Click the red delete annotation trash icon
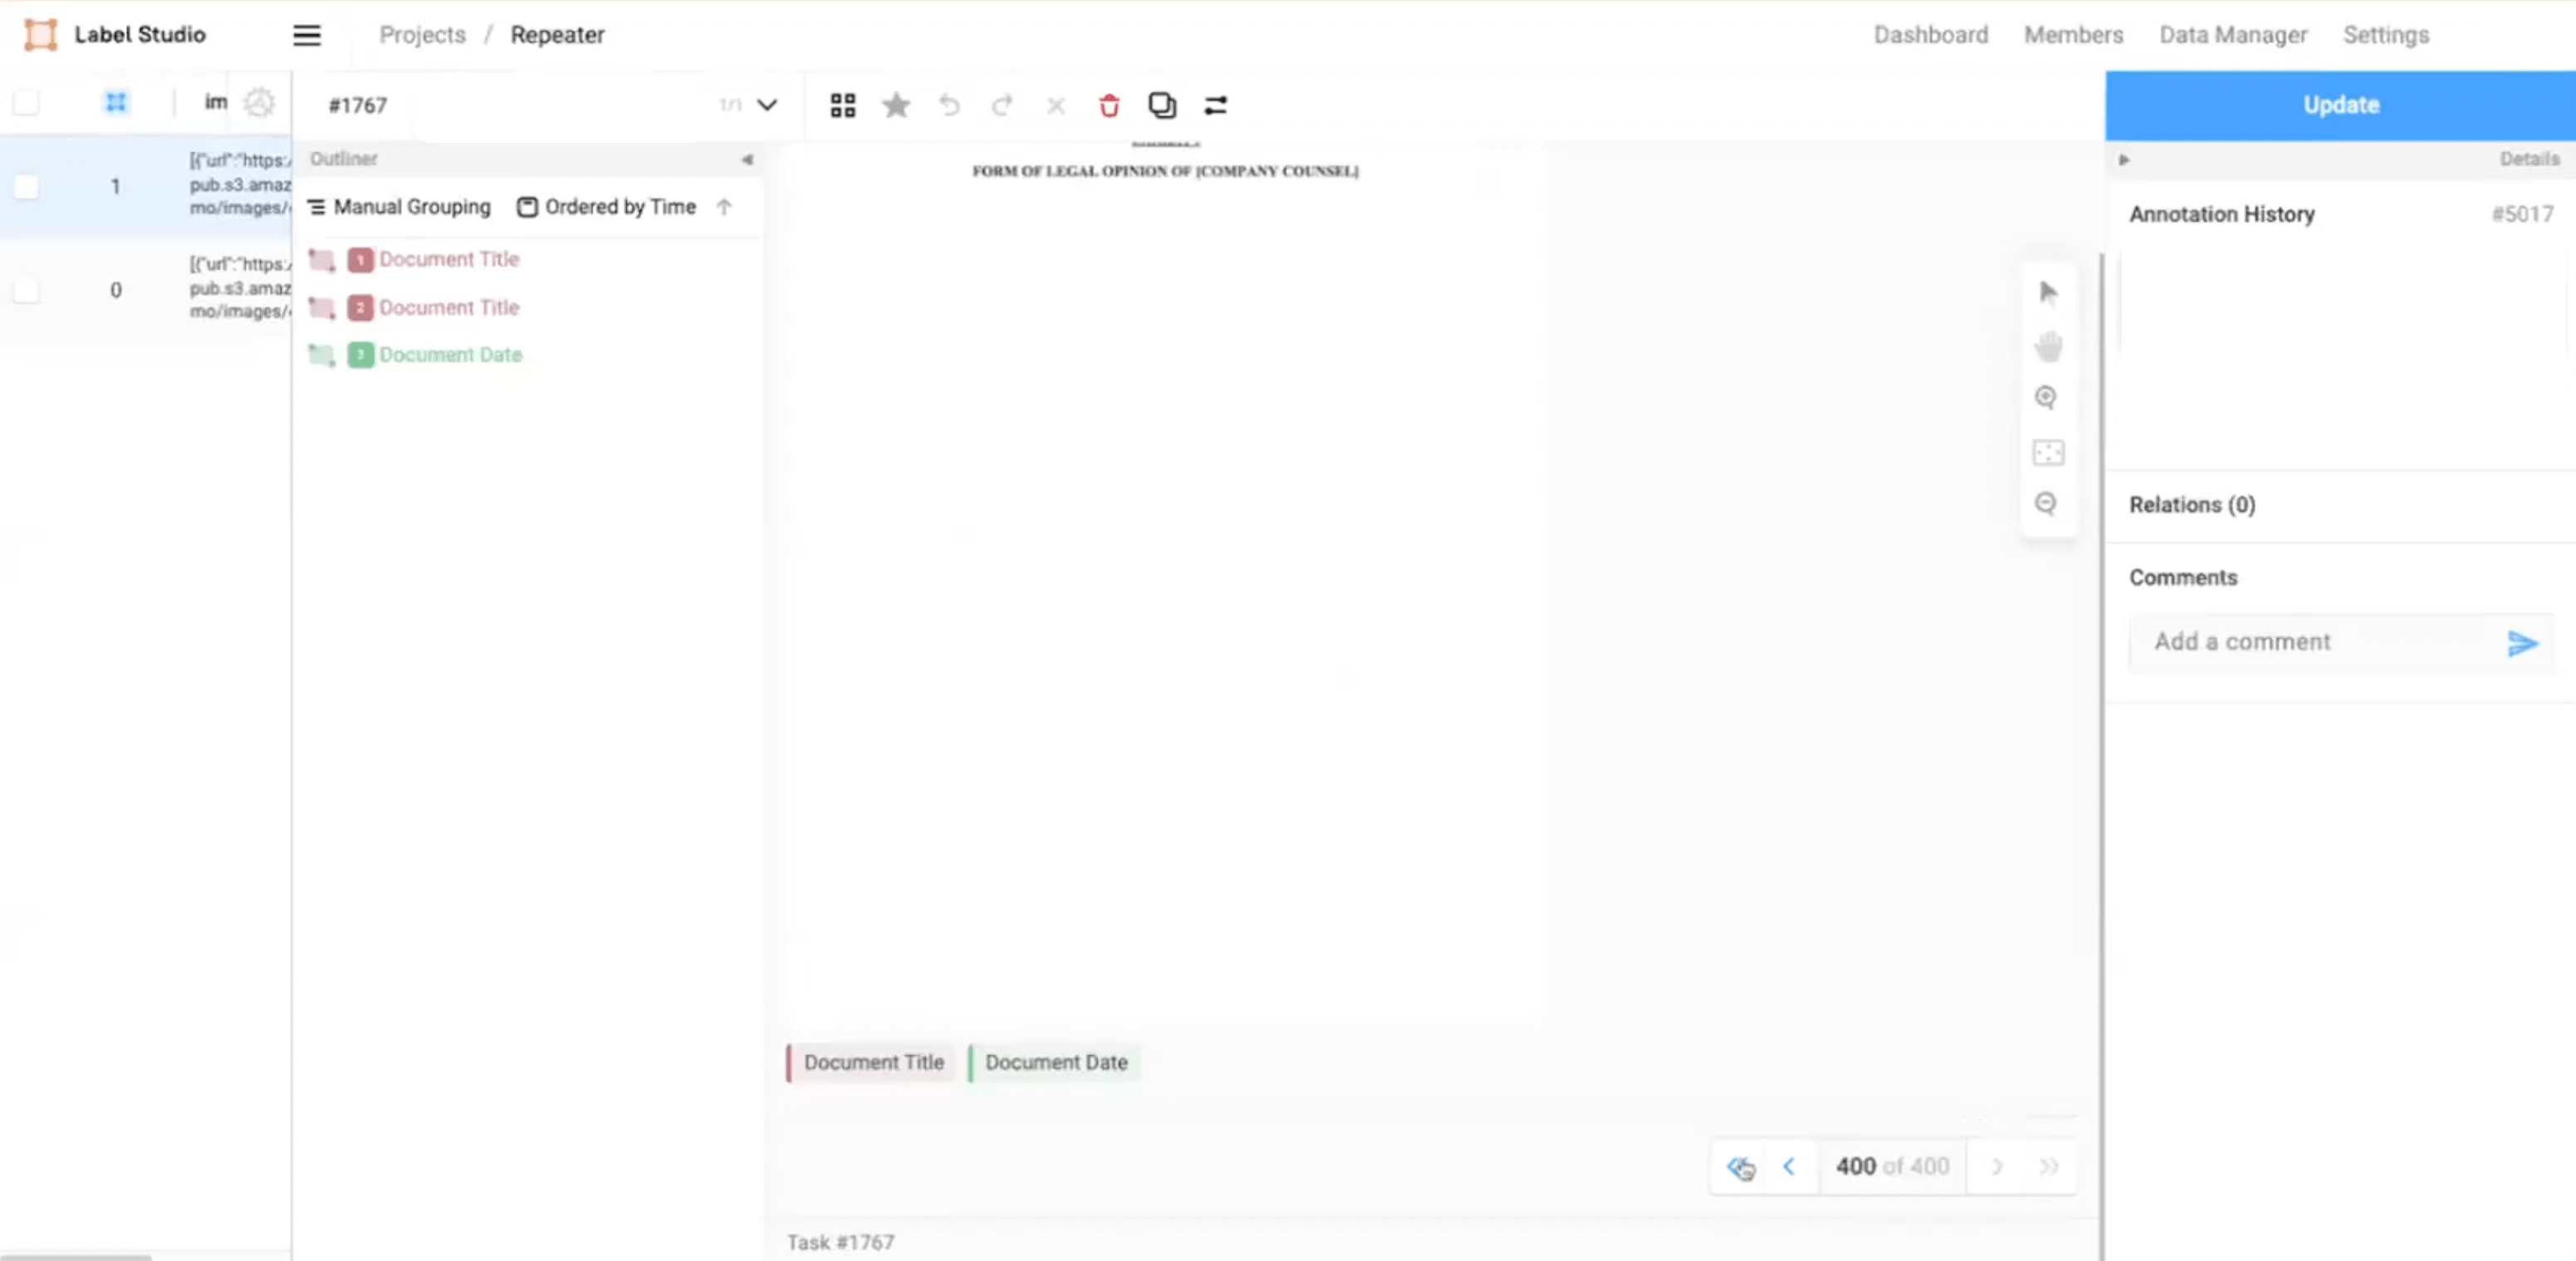The height and width of the screenshot is (1261, 2576). tap(1109, 105)
